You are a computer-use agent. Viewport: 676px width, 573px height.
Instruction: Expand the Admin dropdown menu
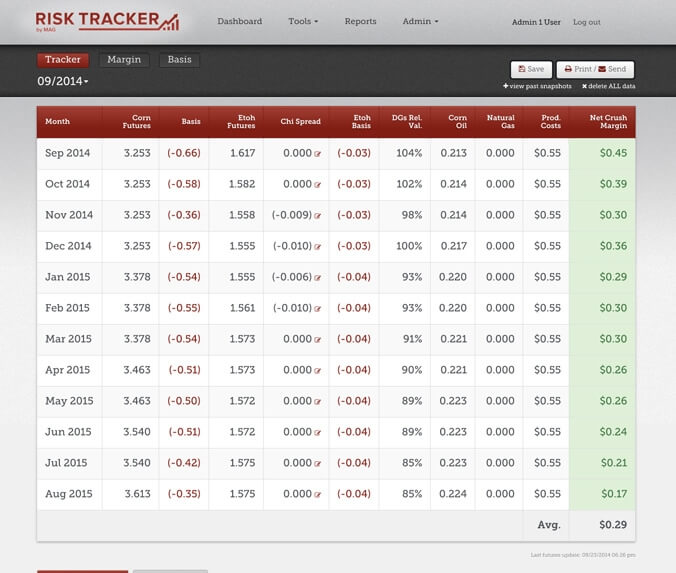pos(420,21)
